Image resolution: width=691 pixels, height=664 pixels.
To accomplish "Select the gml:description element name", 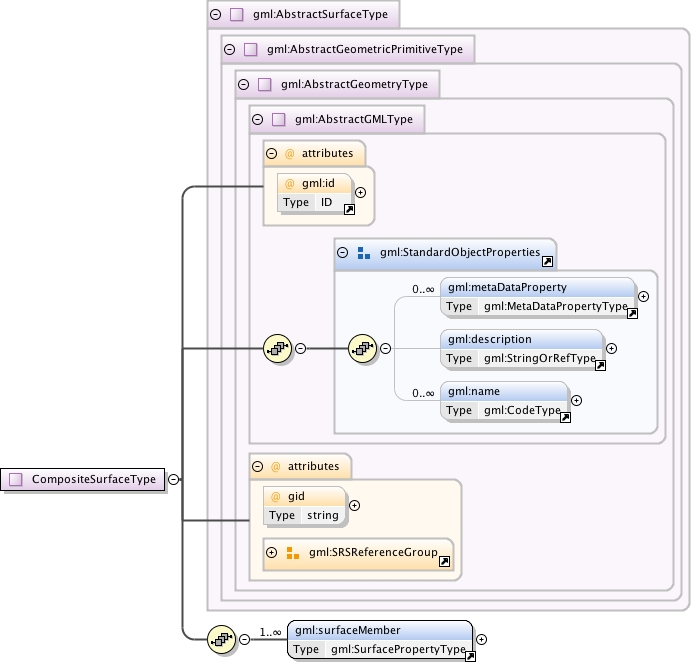I will pyautogui.click(x=490, y=339).
